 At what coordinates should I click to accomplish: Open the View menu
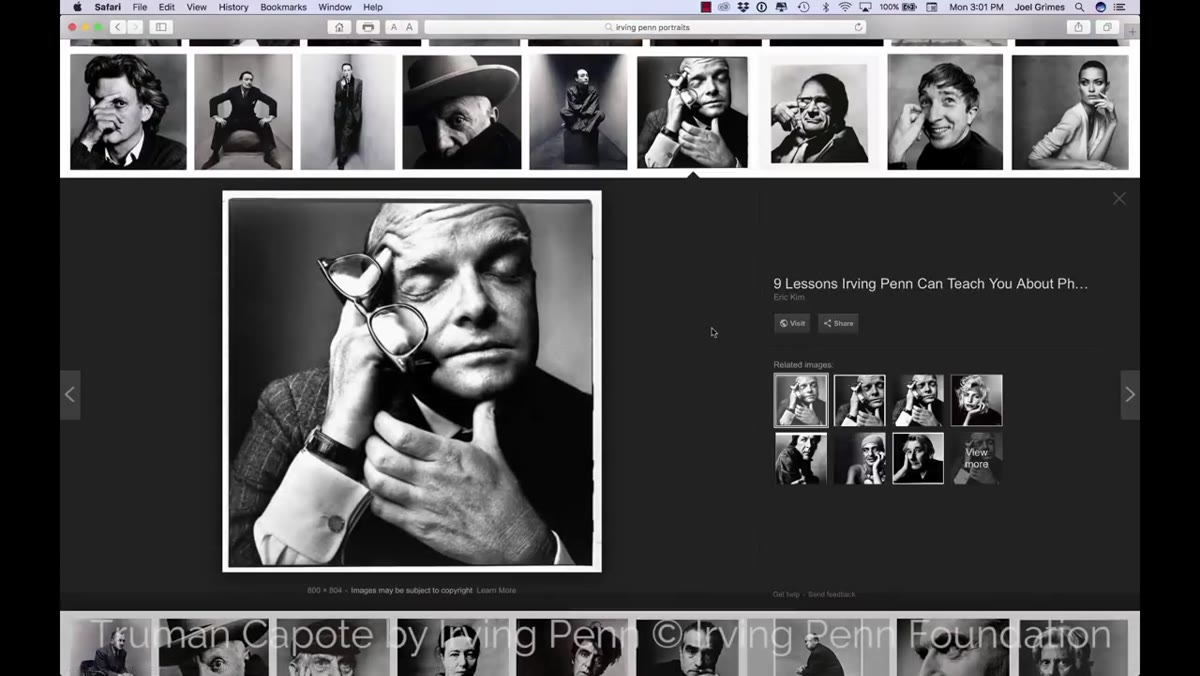(197, 7)
